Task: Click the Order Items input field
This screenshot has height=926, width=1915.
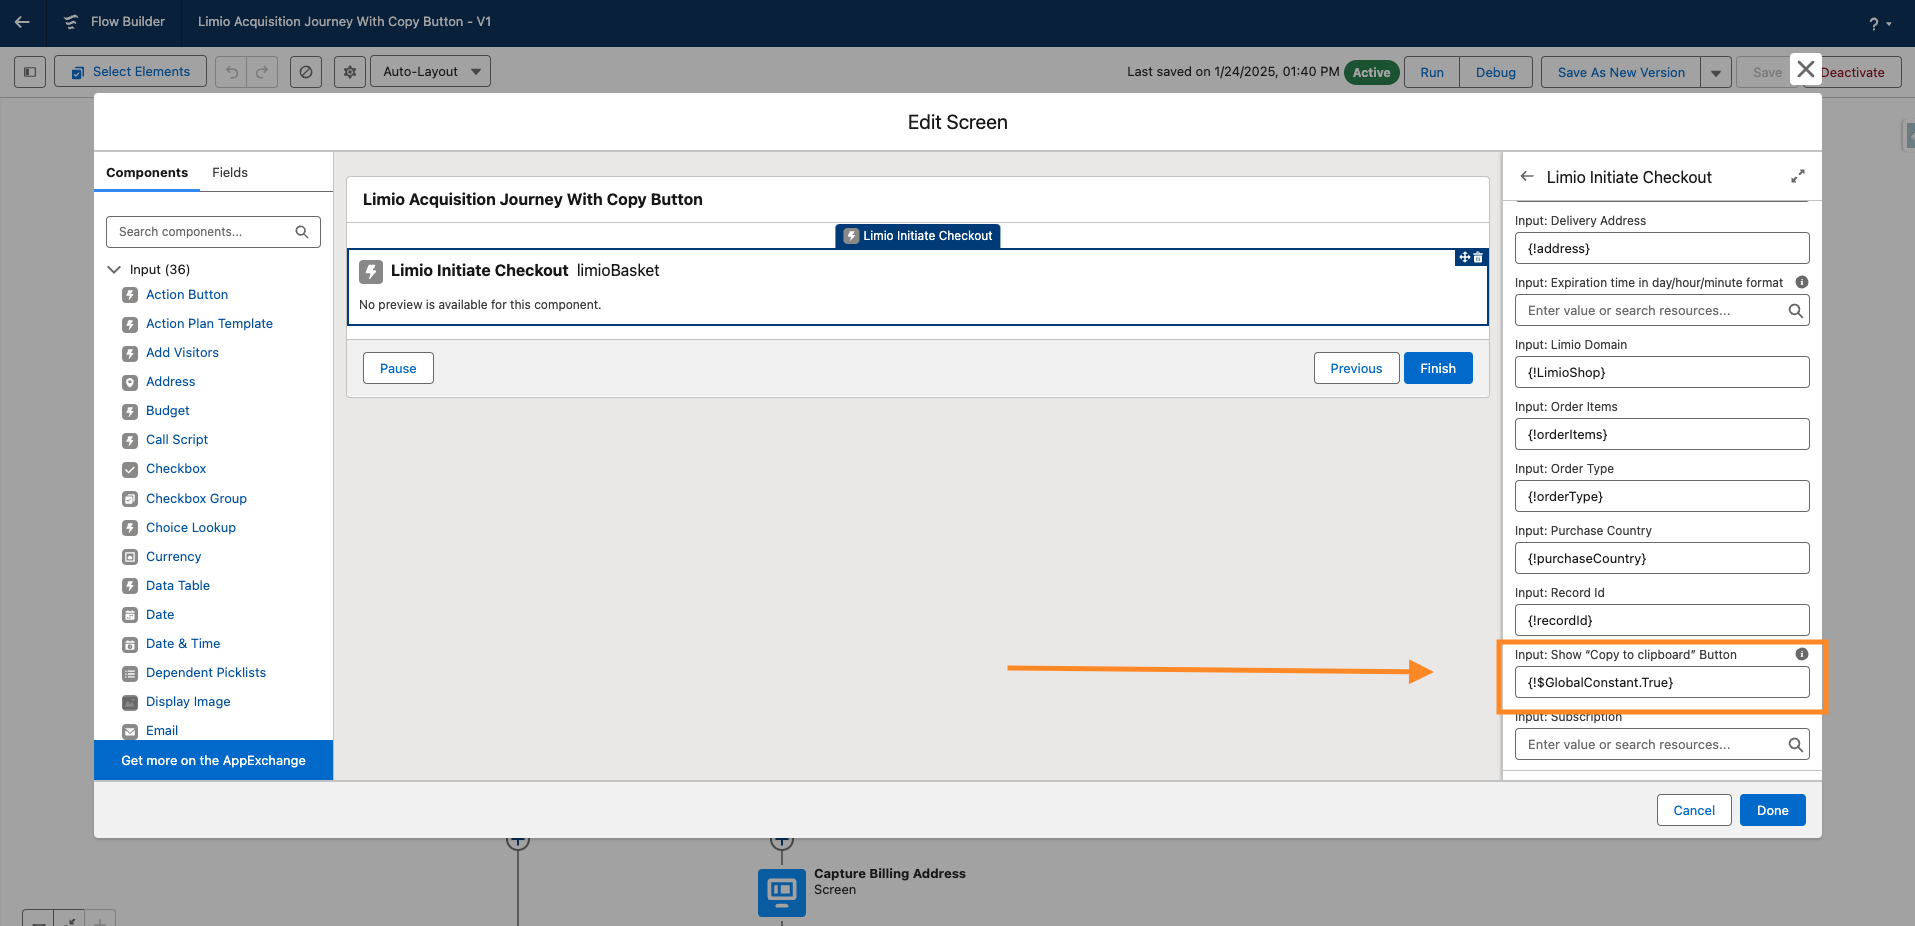Action: point(1662,434)
